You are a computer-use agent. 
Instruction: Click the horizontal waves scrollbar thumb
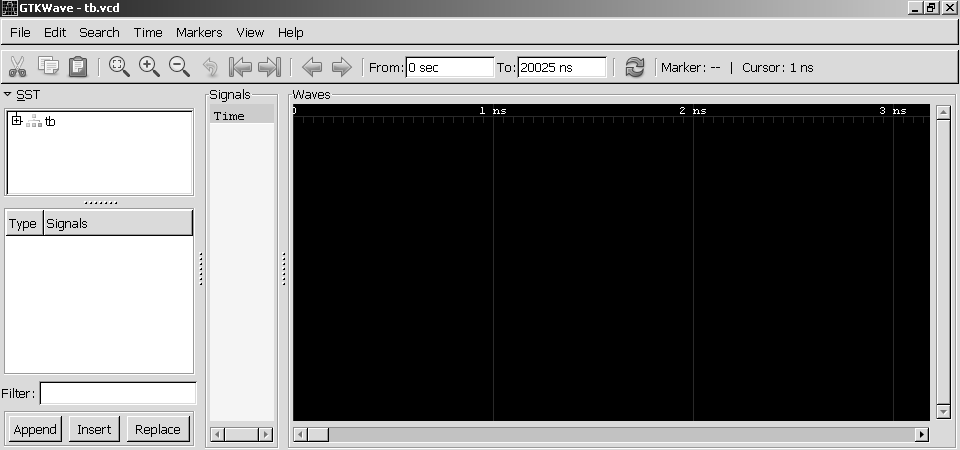coord(317,435)
